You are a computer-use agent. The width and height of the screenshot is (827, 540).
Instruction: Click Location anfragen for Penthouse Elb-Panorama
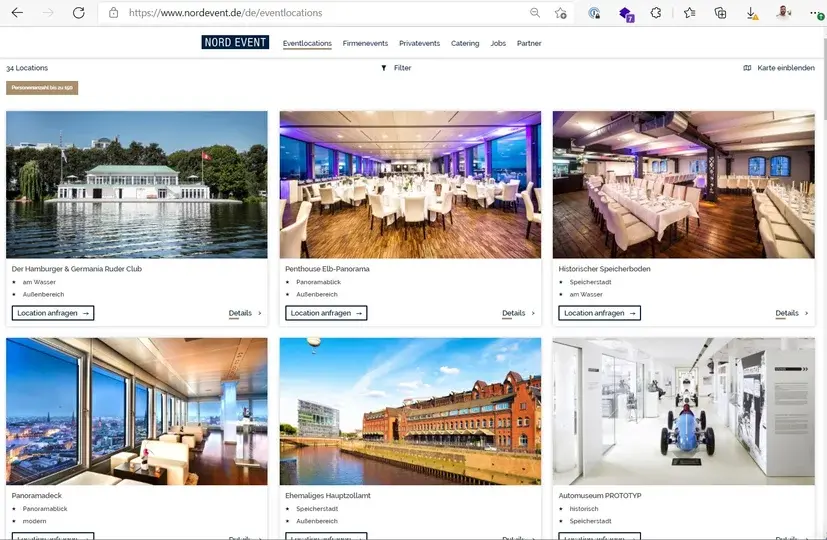[326, 313]
